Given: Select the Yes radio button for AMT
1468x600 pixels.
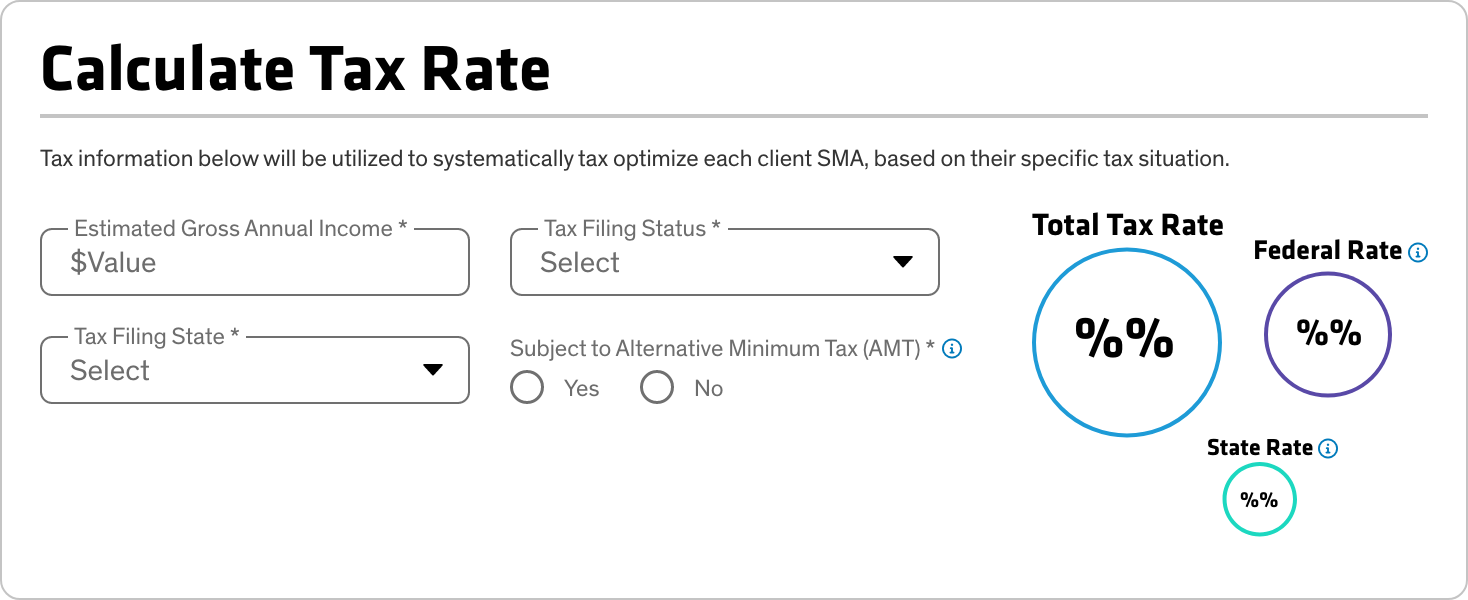Looking at the screenshot, I should tap(527, 388).
